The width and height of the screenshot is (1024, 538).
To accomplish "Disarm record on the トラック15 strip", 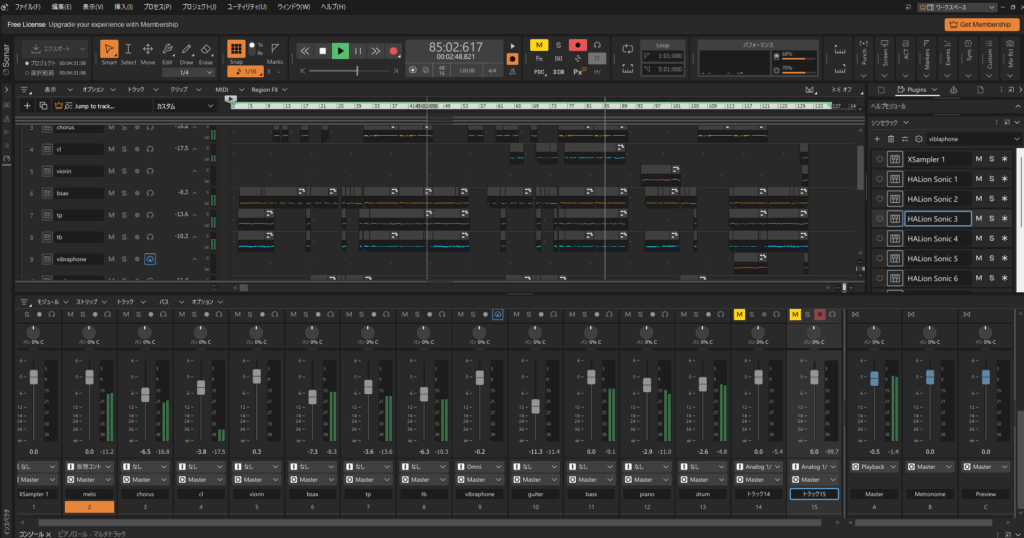I will [820, 315].
